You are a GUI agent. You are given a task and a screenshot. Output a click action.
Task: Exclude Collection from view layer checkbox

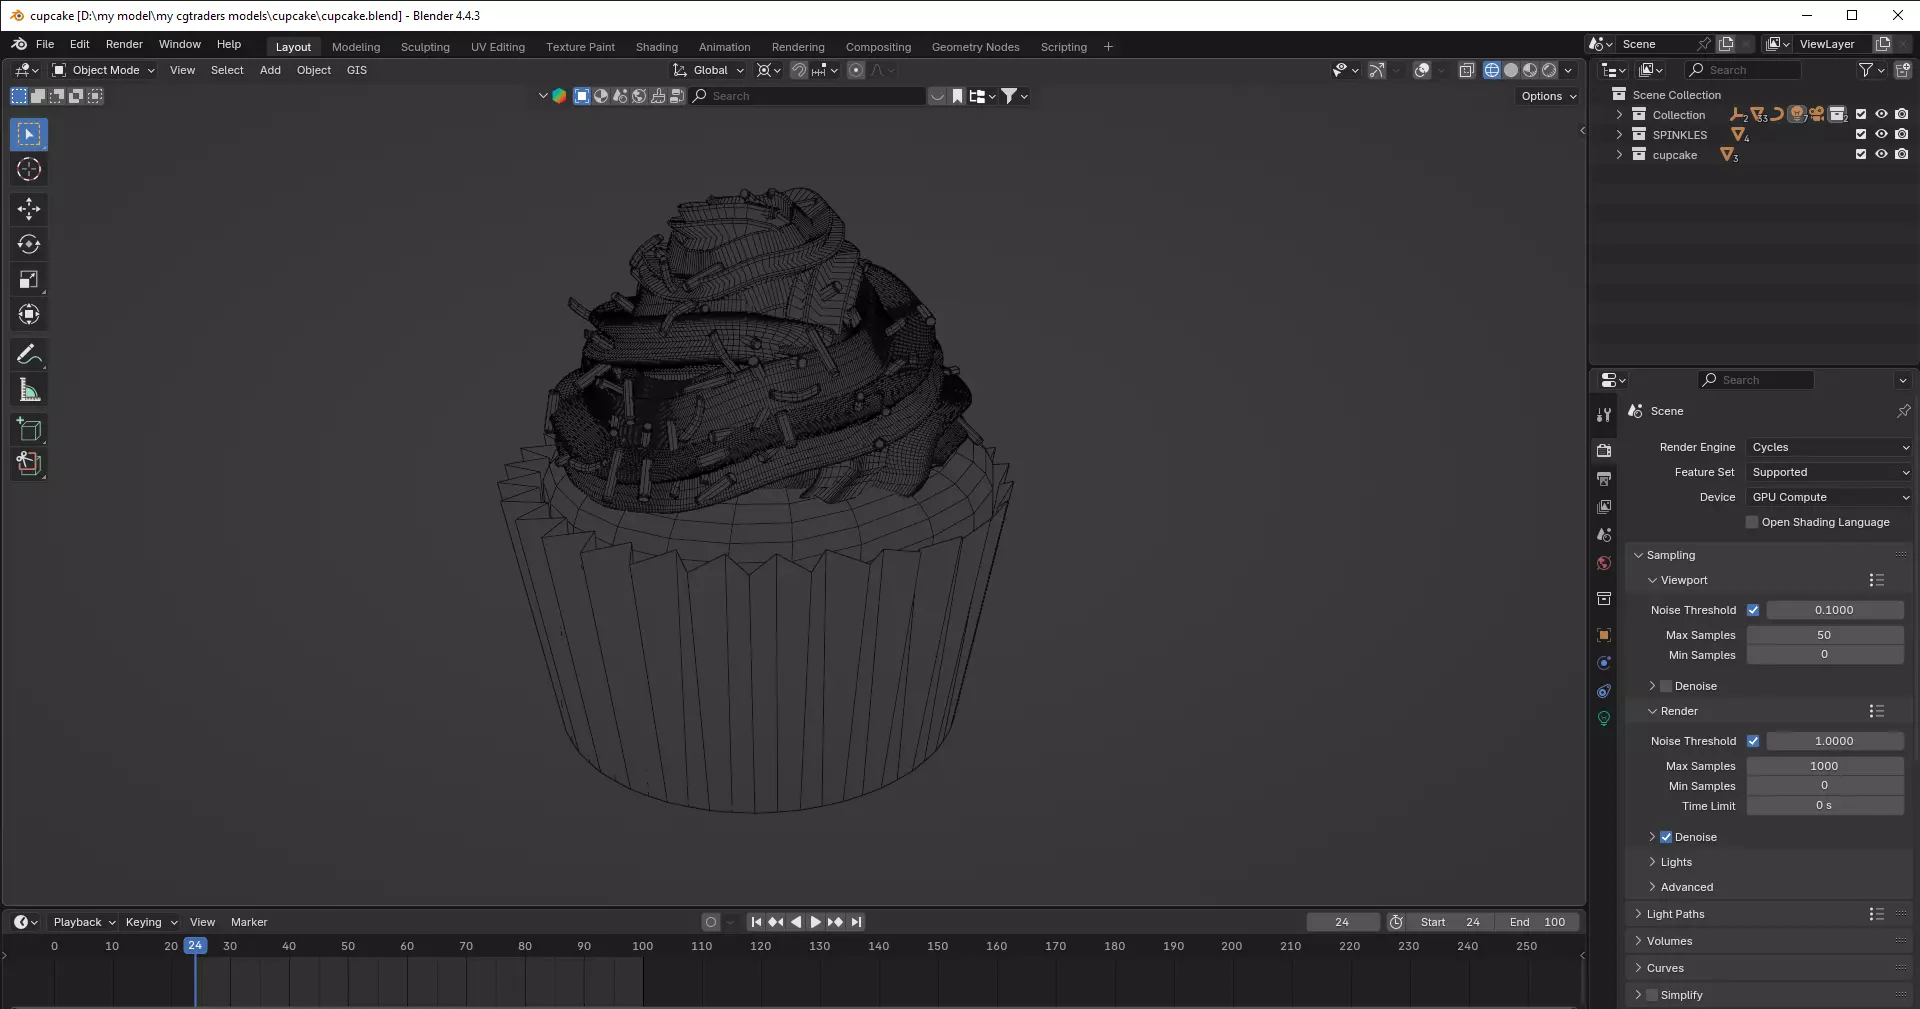(x=1861, y=114)
